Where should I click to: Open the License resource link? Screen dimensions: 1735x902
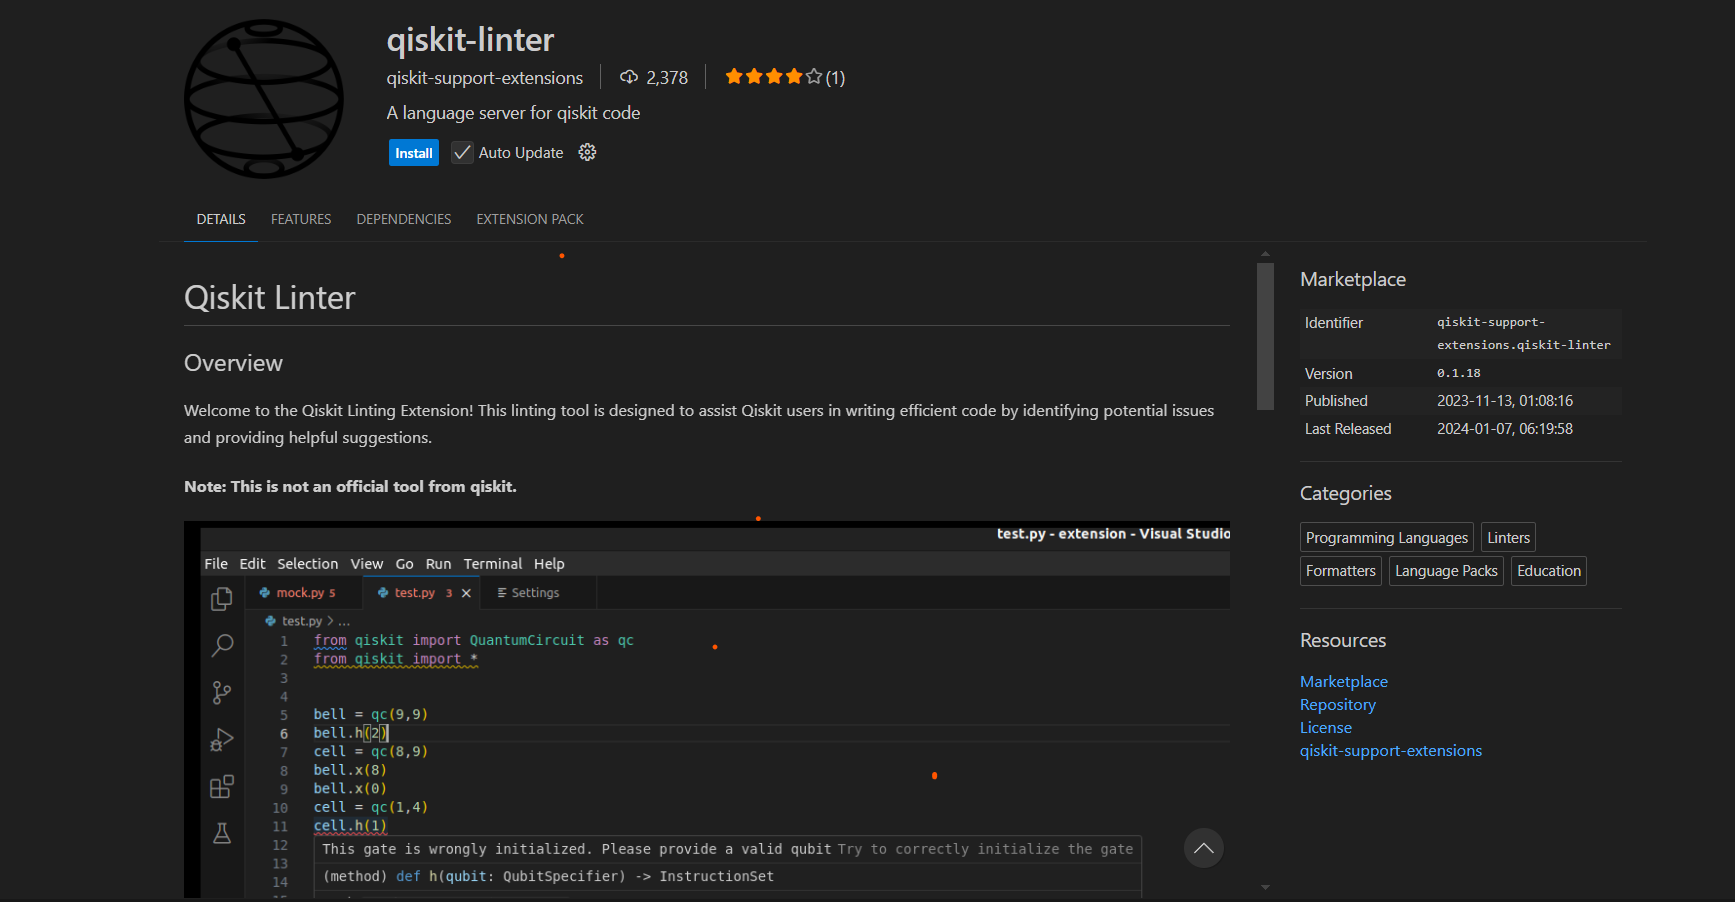coord(1326,728)
